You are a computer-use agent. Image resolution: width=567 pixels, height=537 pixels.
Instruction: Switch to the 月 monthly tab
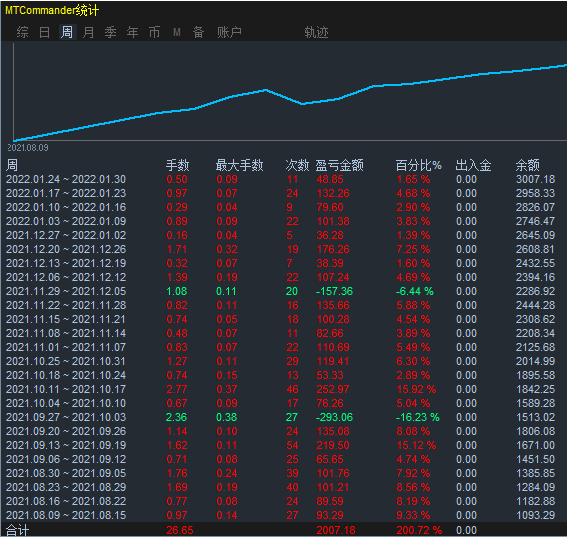click(x=89, y=32)
